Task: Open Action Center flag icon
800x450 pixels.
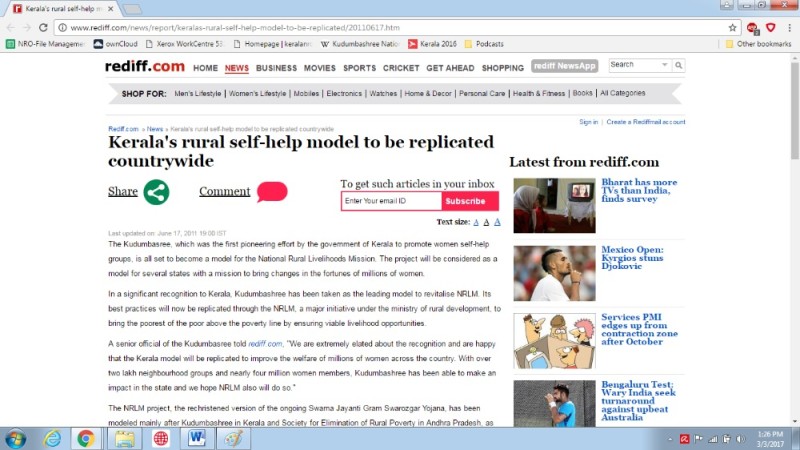Action: (x=698, y=439)
